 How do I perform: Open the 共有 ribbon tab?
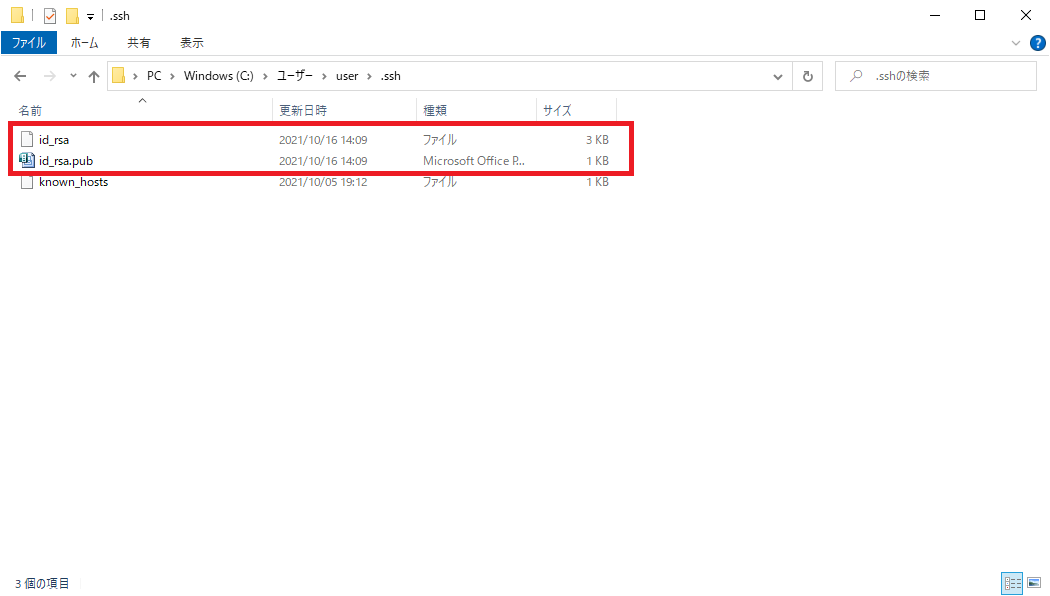pyautogui.click(x=139, y=43)
